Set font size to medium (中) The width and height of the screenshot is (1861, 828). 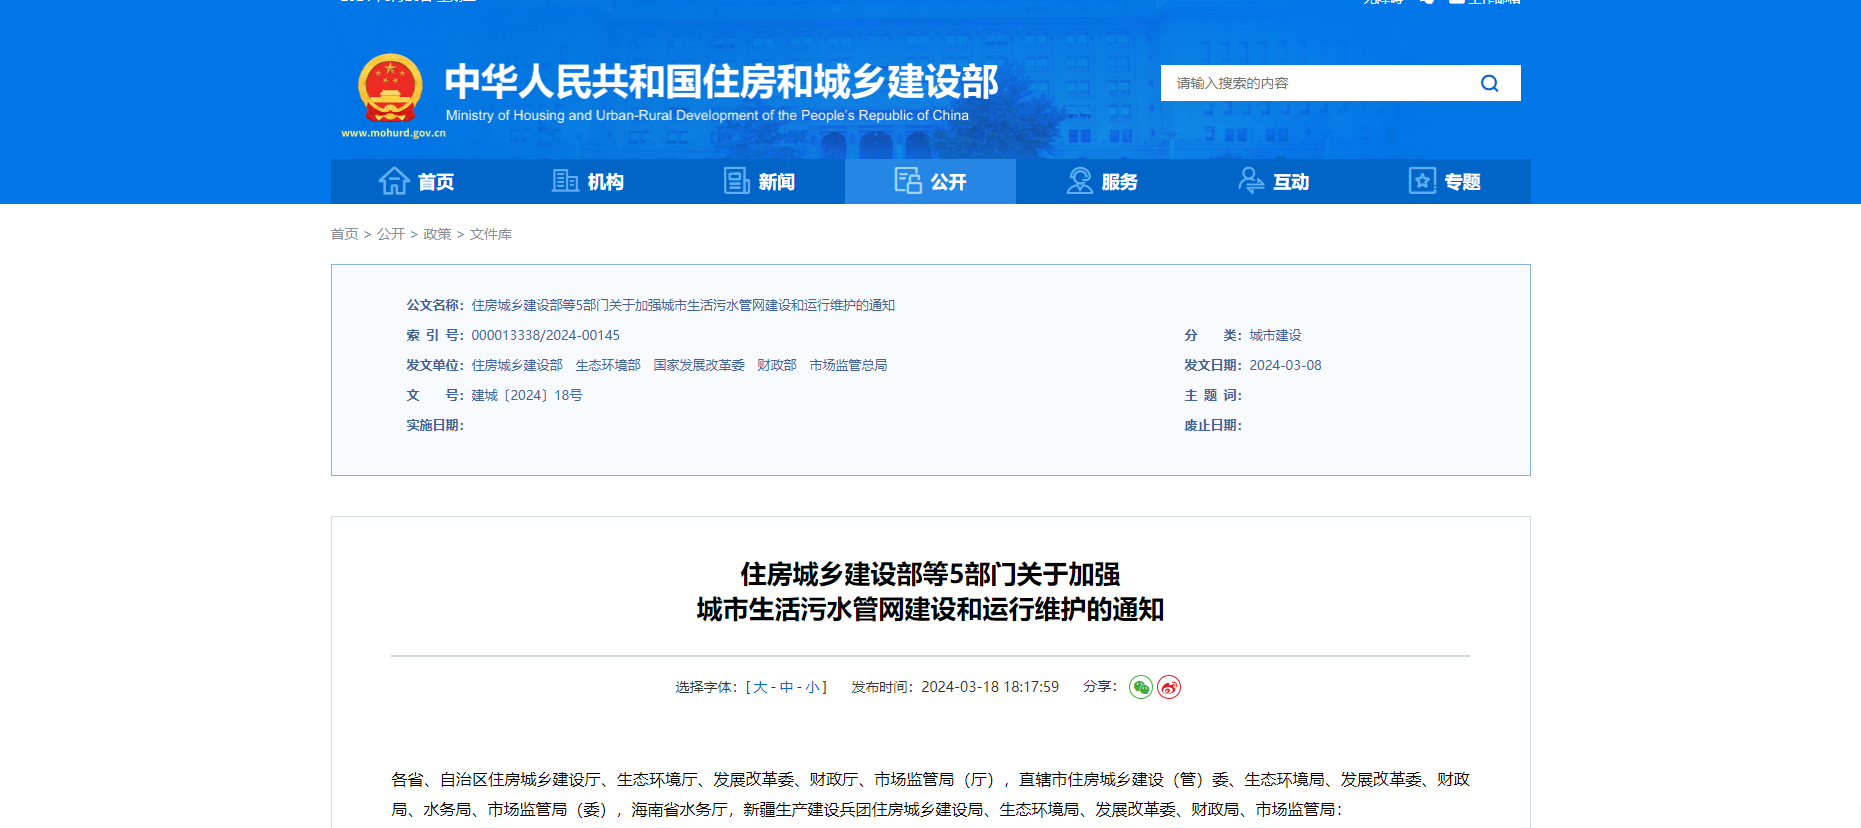(786, 687)
